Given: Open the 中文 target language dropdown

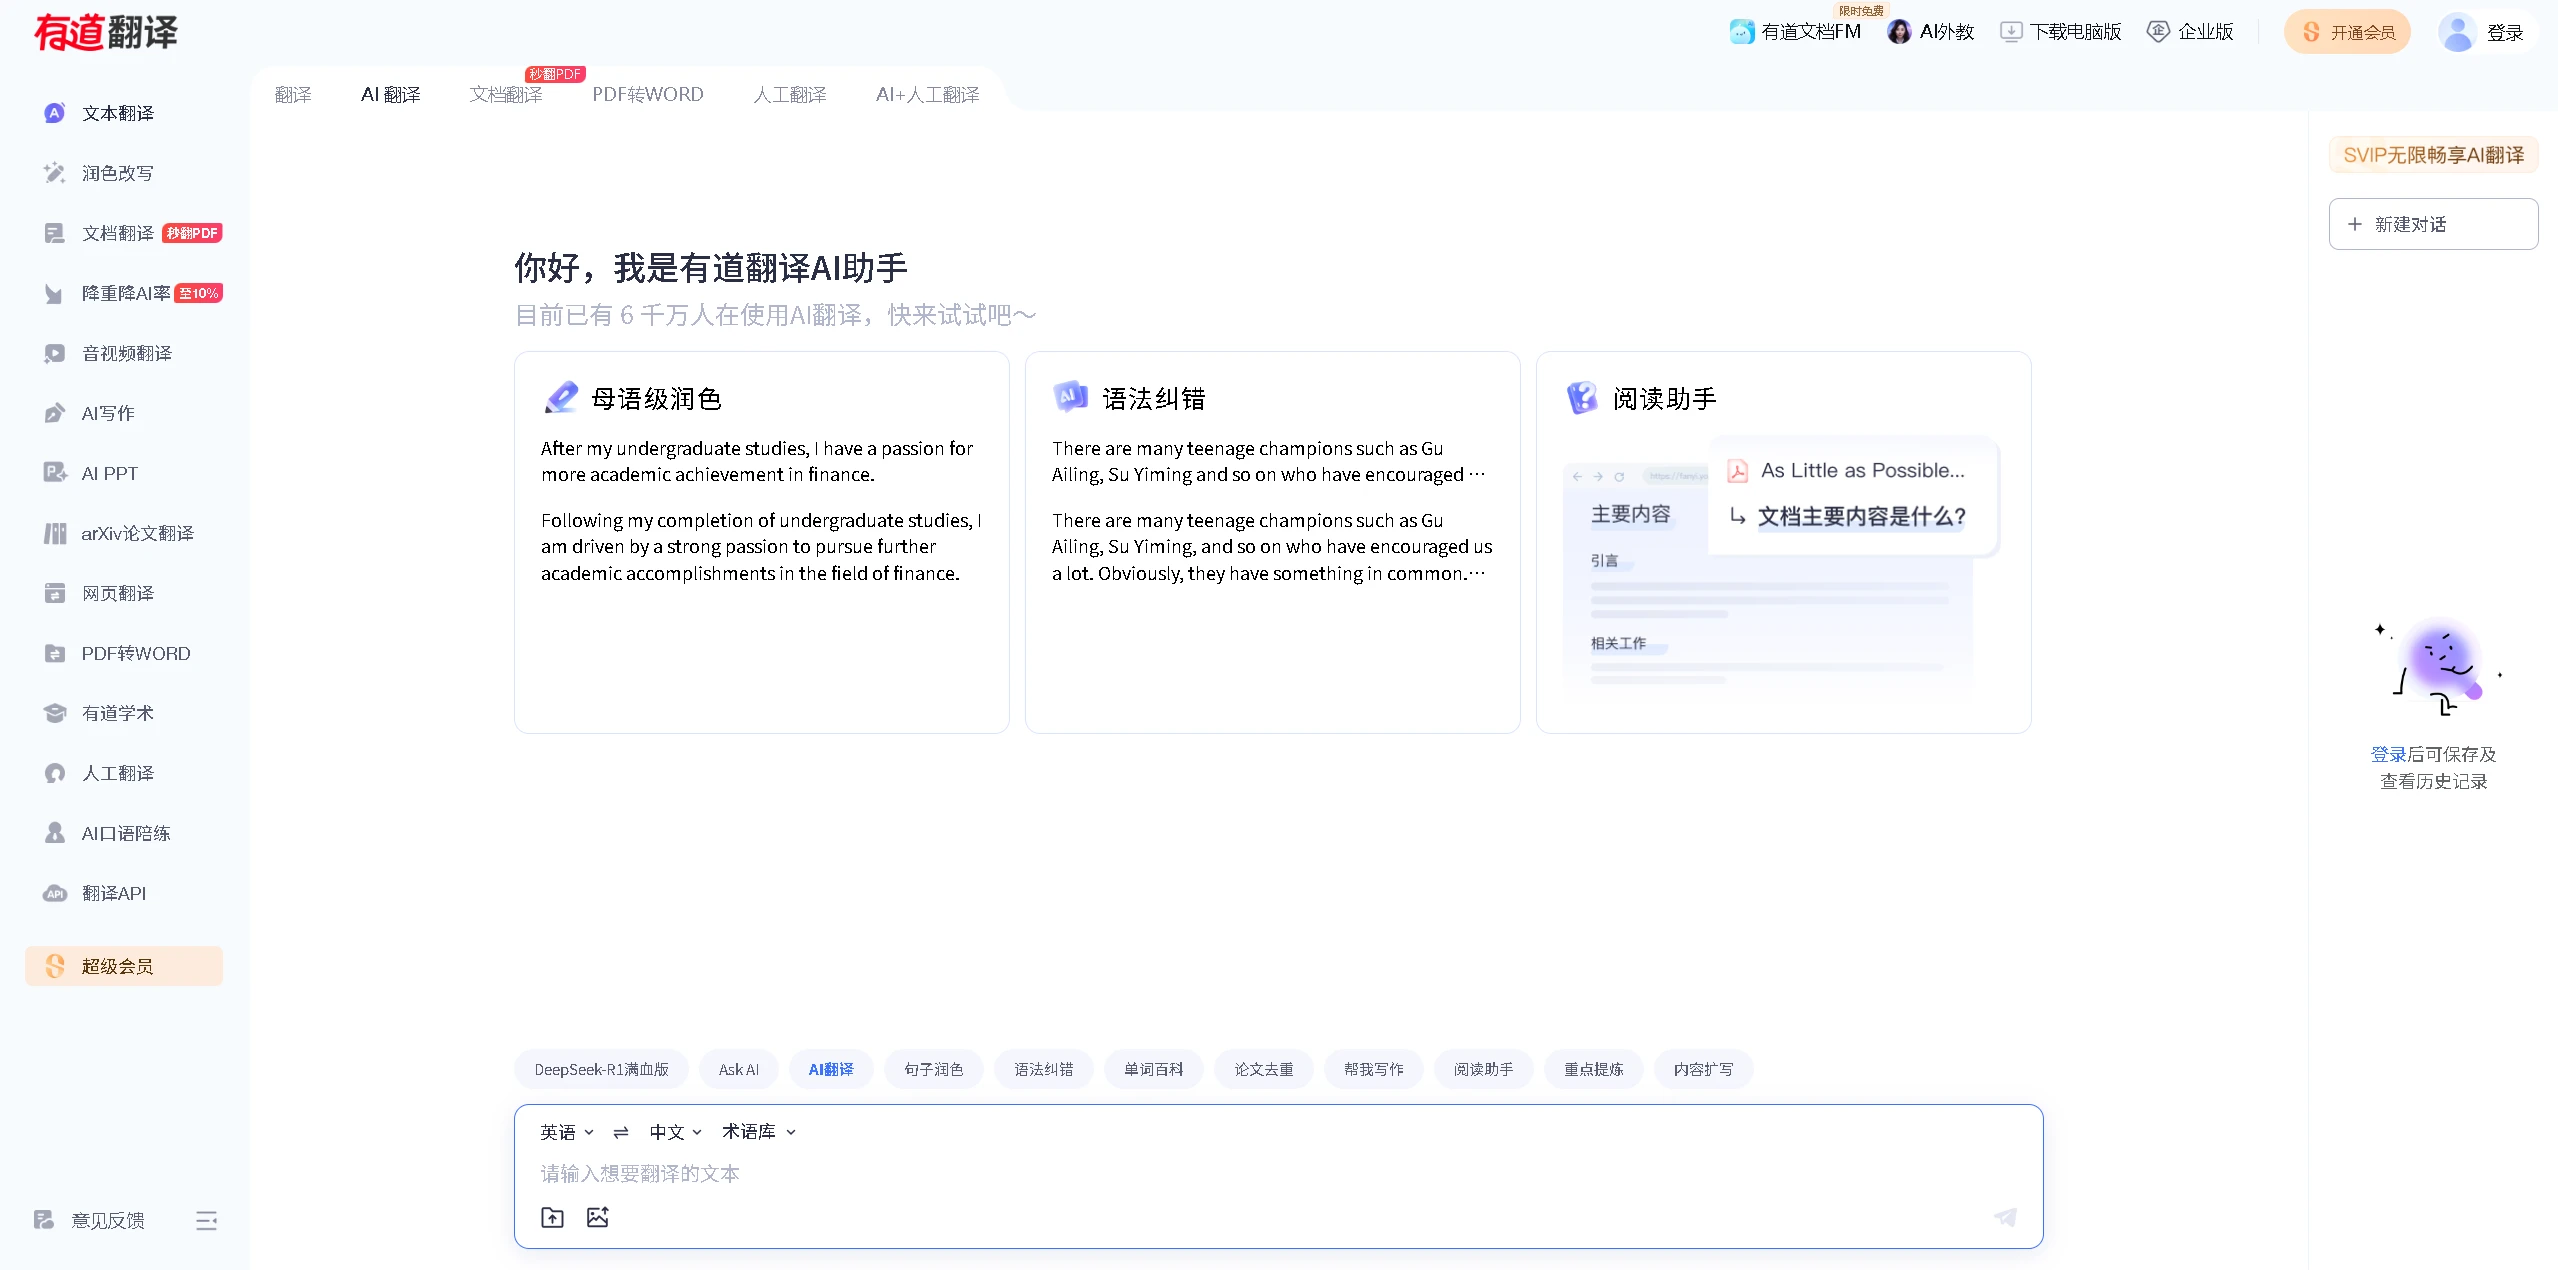Looking at the screenshot, I should [676, 1132].
